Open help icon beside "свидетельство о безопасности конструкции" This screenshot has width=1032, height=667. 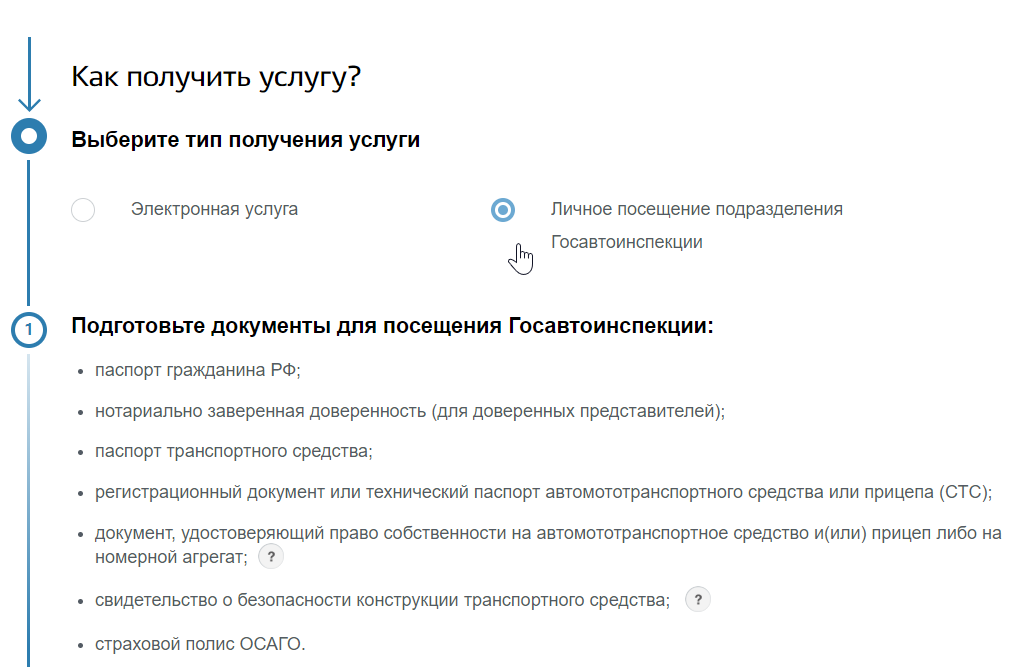tap(697, 600)
